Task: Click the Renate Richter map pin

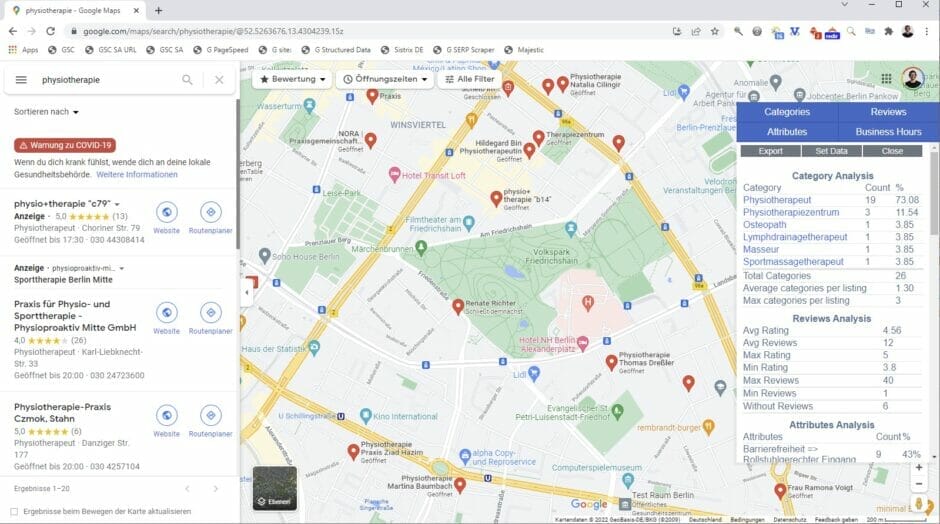Action: (x=458, y=306)
